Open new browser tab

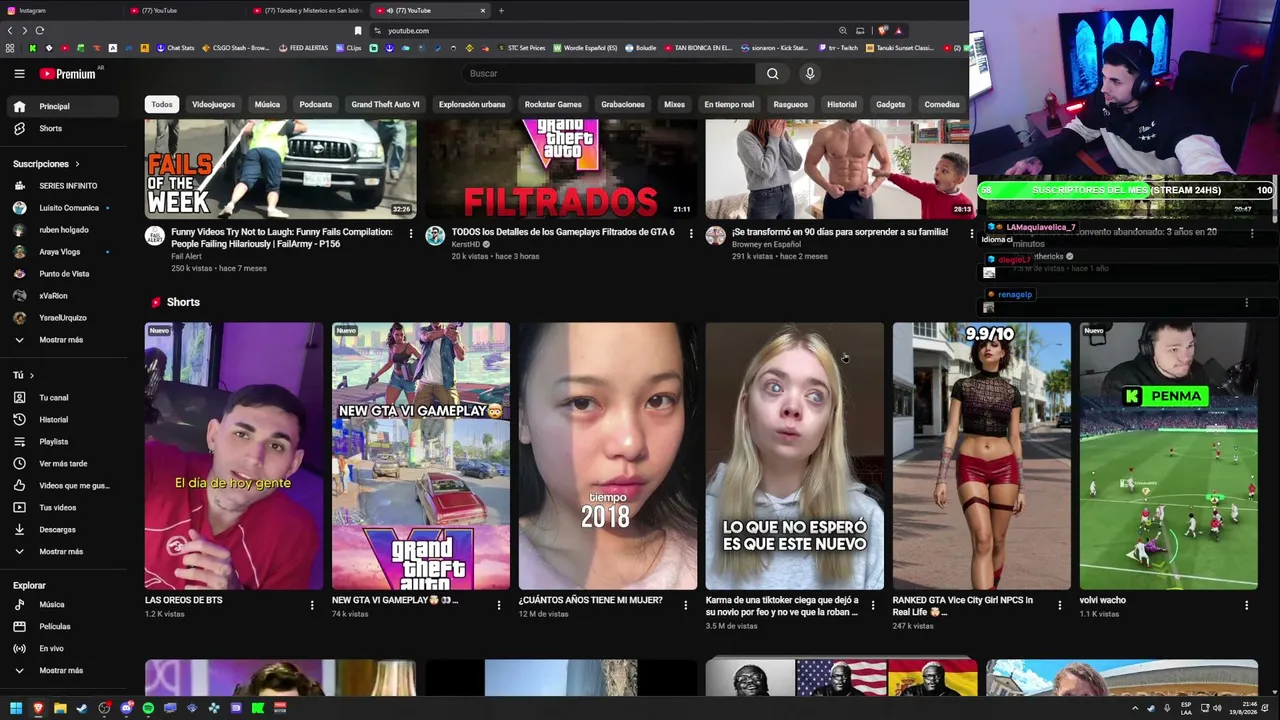click(x=501, y=10)
